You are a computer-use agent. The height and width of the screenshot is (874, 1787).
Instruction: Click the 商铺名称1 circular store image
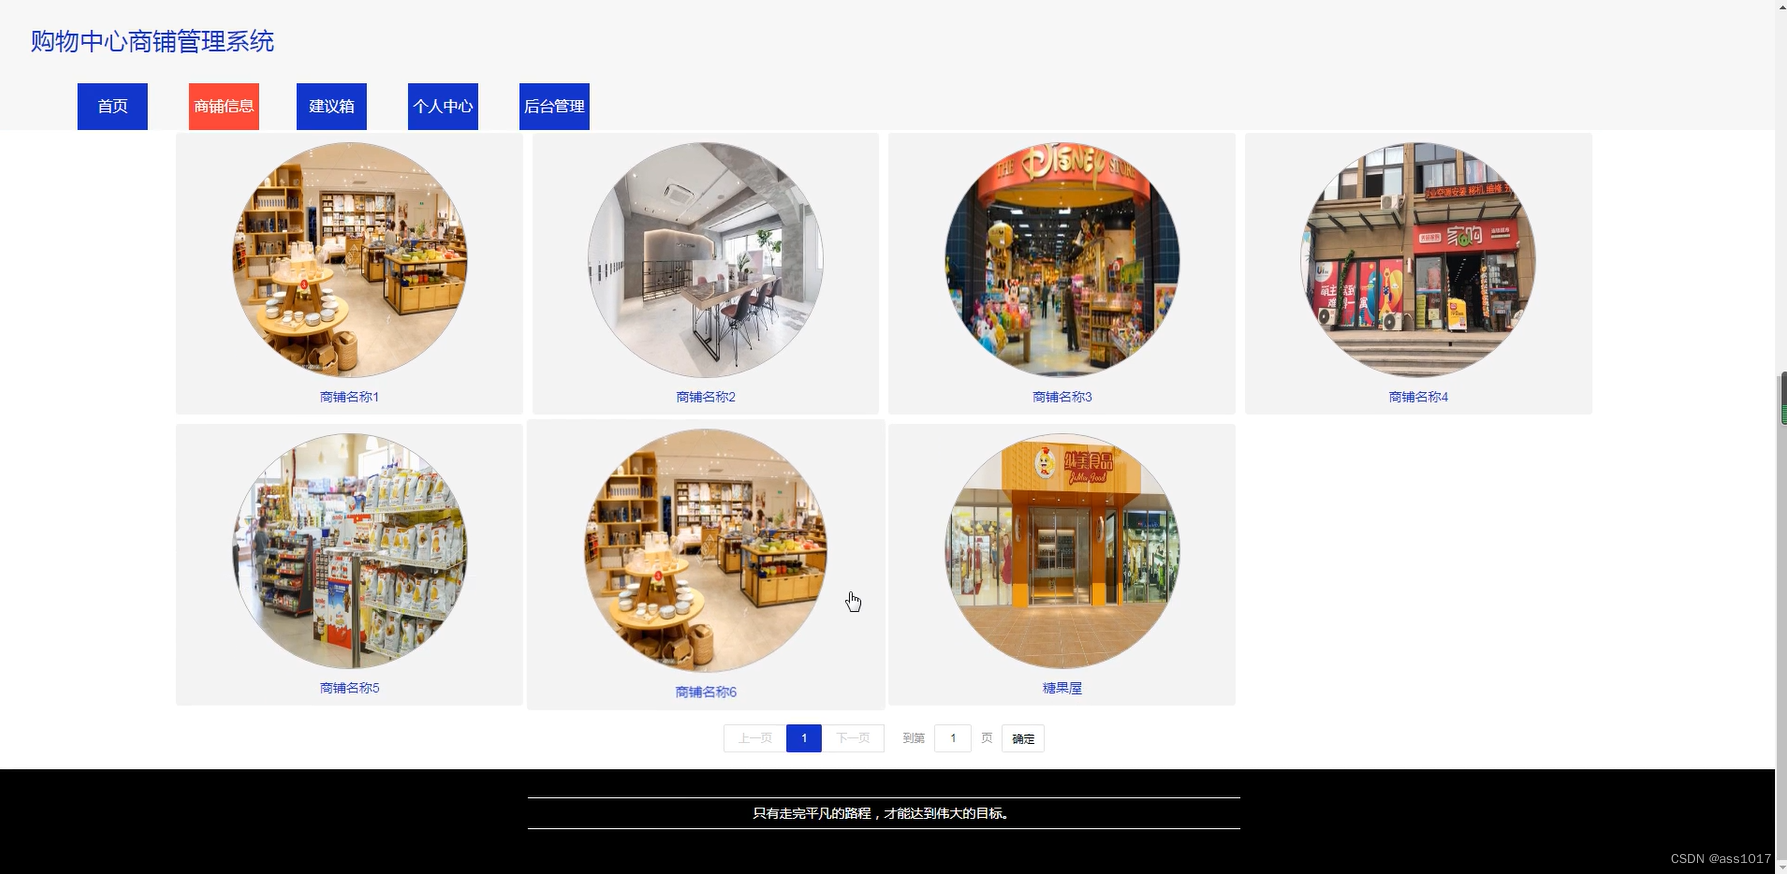[x=349, y=260]
